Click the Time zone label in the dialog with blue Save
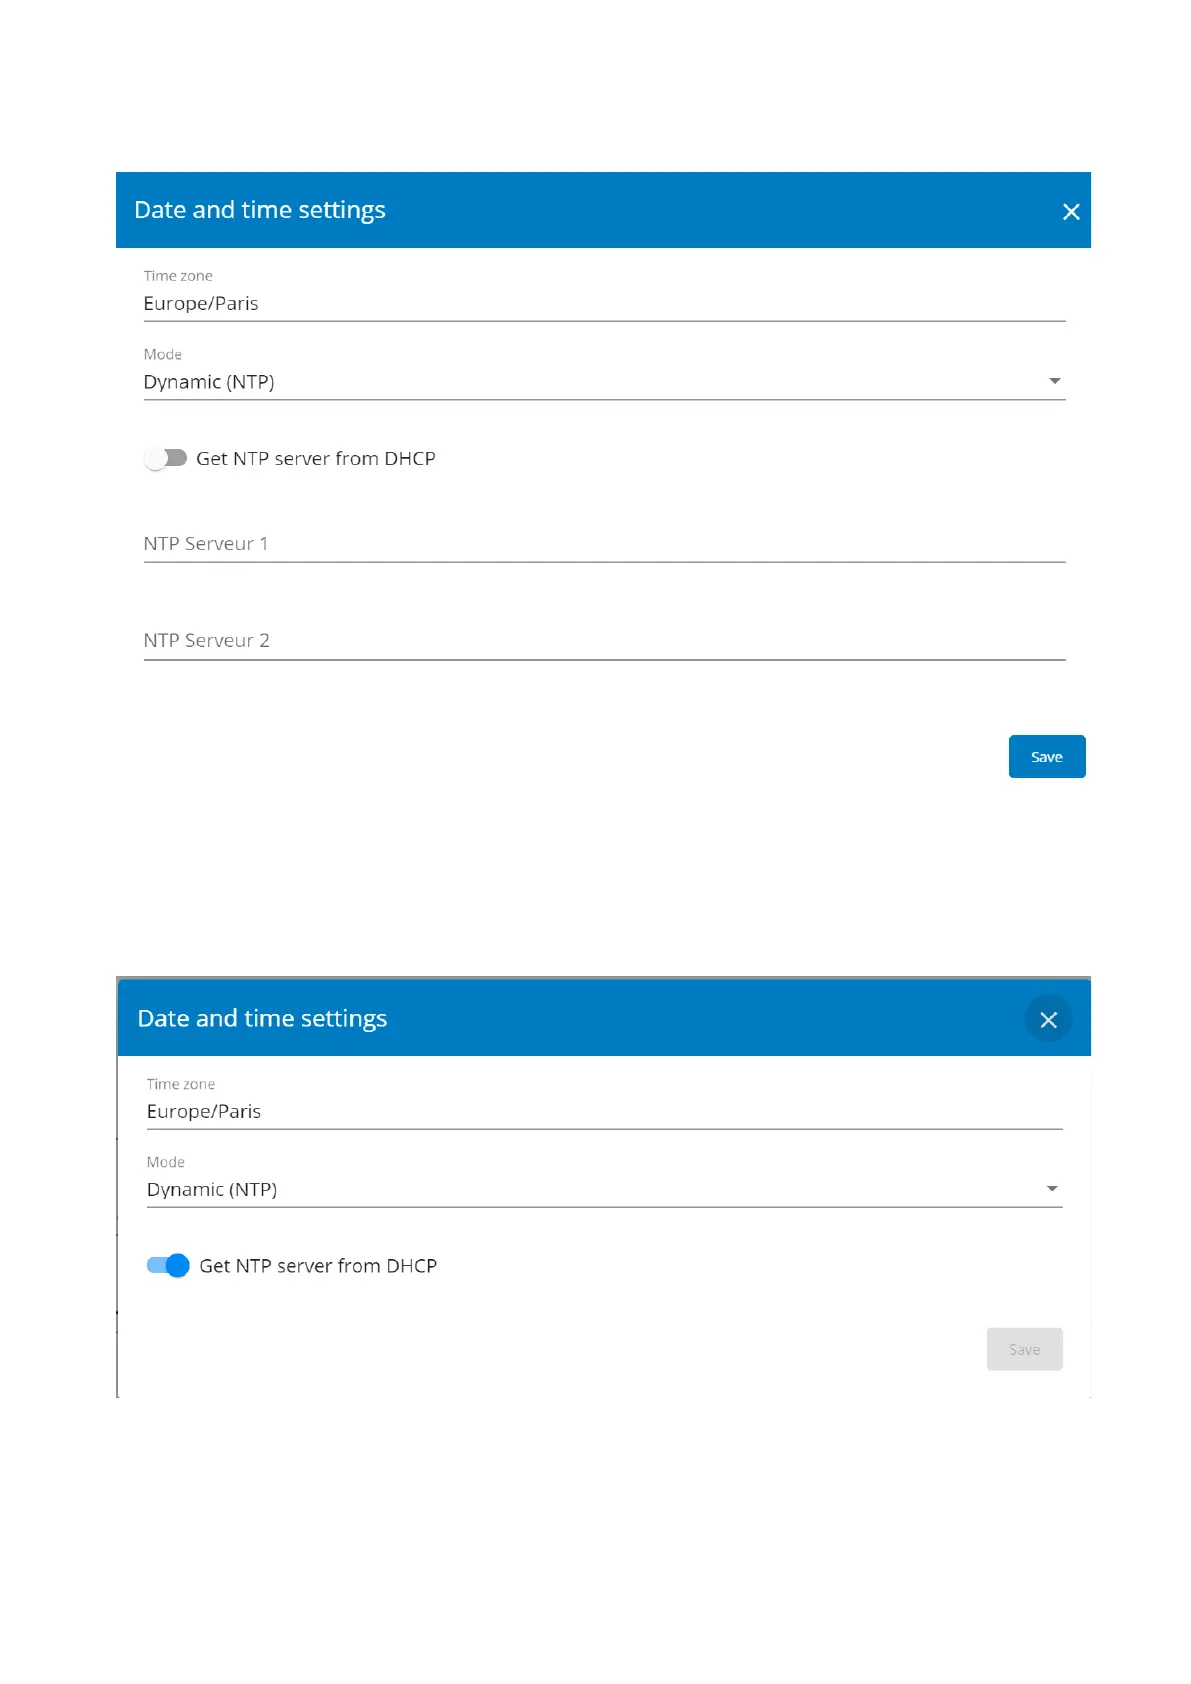This screenshot has width=1191, height=1684. click(178, 276)
